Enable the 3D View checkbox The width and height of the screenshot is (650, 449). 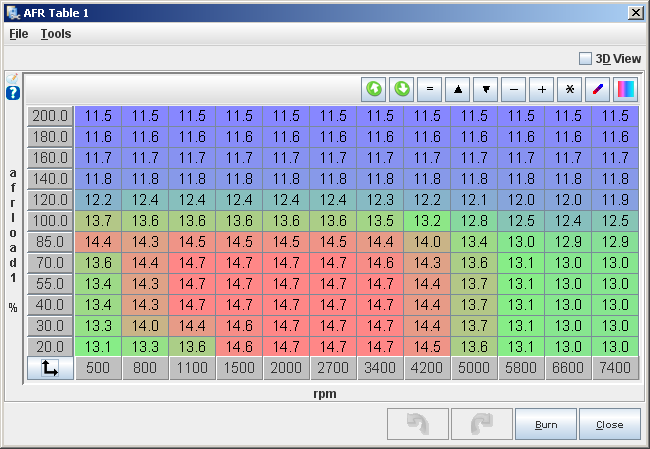coord(586,59)
